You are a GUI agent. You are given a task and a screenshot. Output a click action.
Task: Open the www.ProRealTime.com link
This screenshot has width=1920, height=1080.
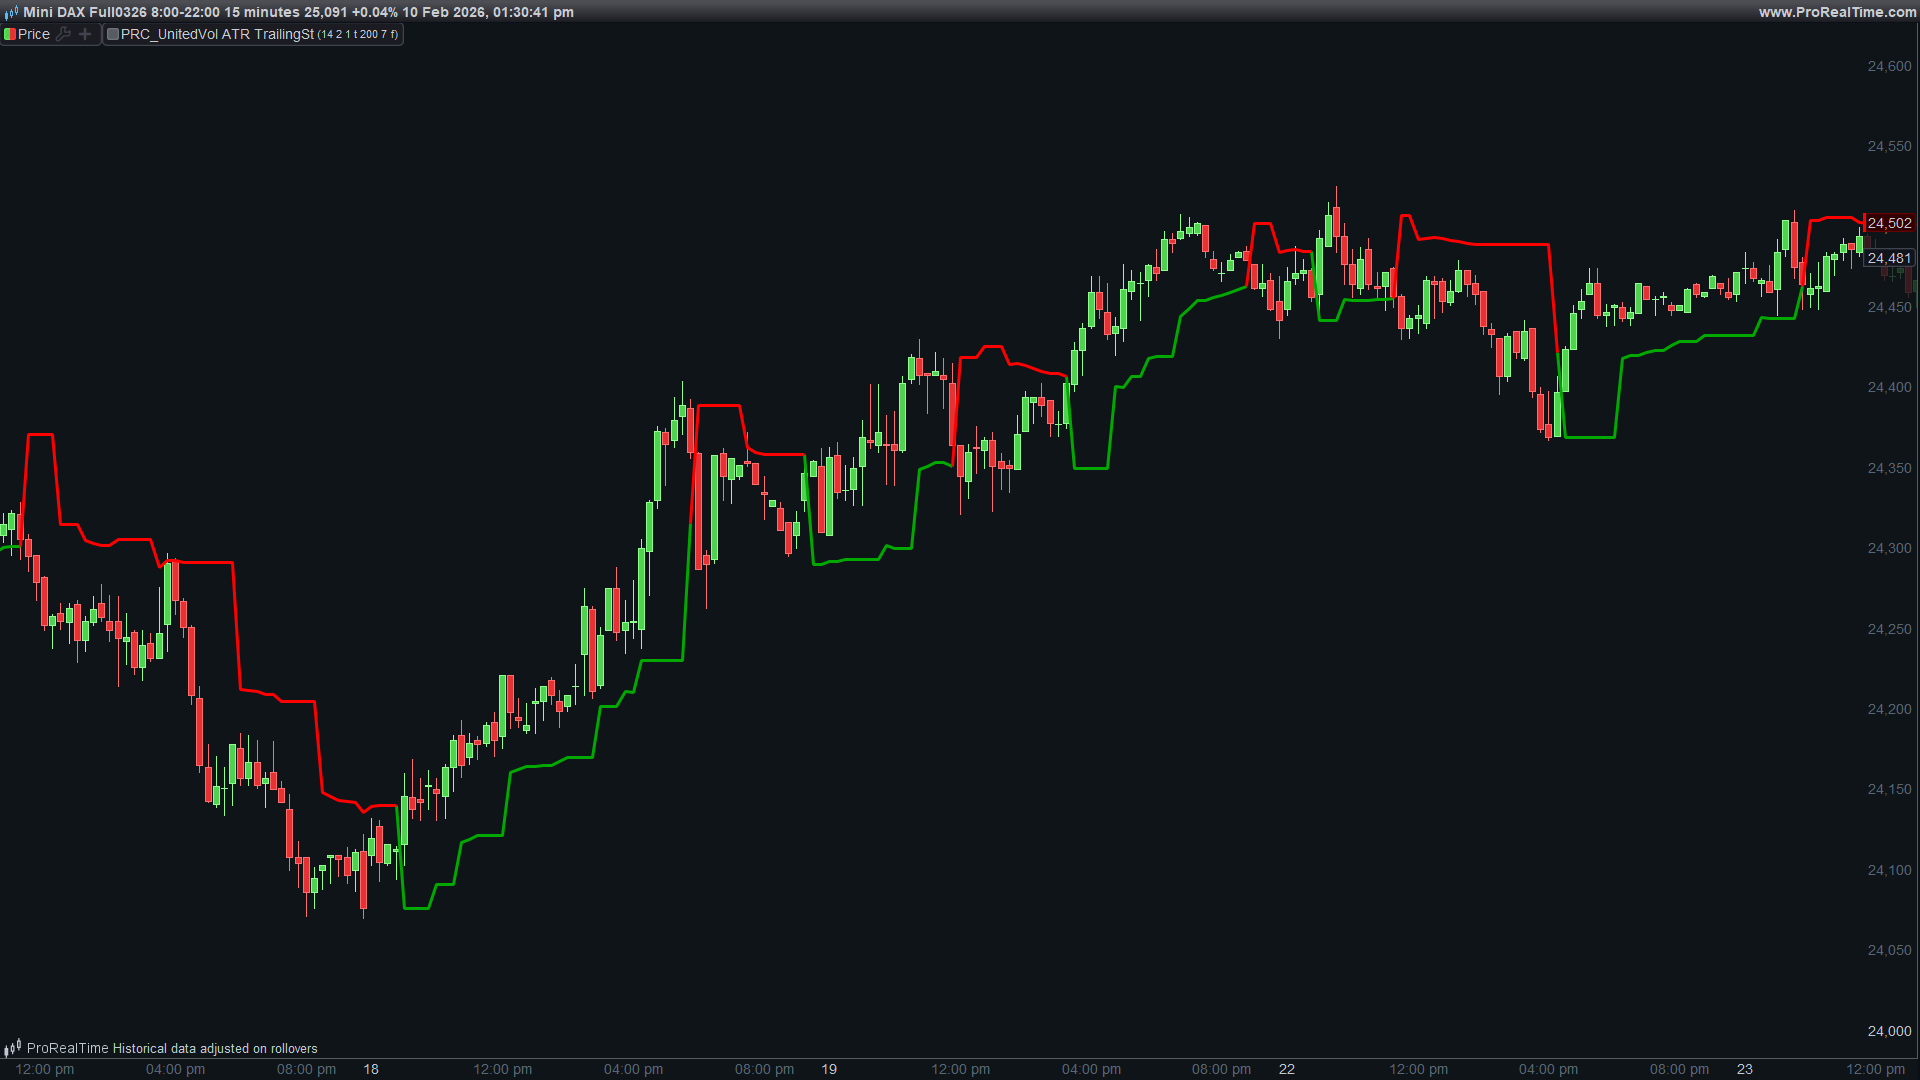point(1837,12)
